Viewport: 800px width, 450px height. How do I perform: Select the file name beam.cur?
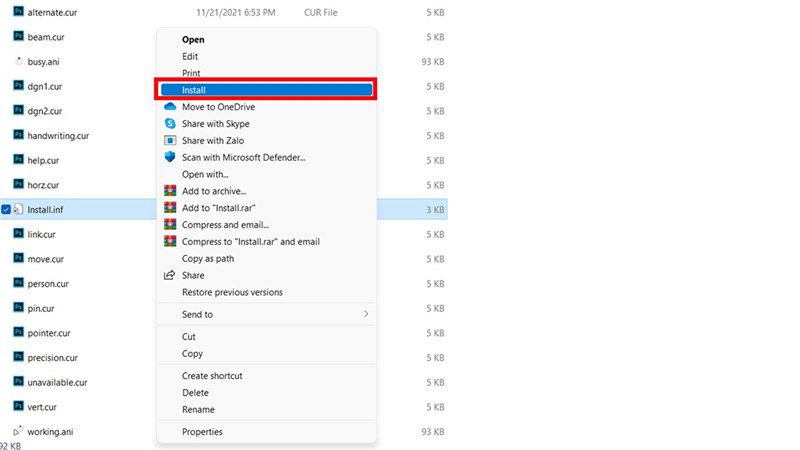tap(46, 37)
